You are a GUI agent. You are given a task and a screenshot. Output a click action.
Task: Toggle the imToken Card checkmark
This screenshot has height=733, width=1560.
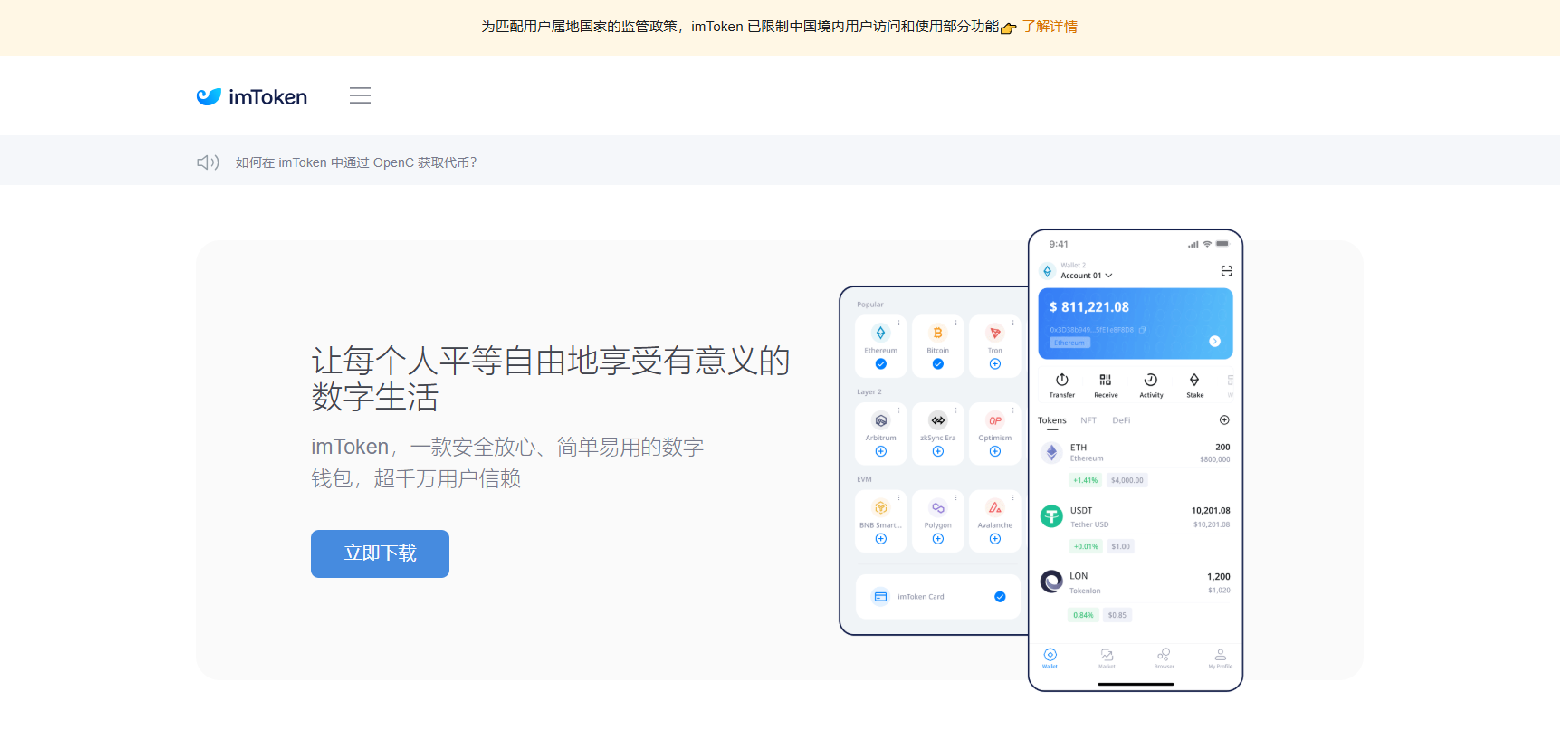click(1000, 596)
